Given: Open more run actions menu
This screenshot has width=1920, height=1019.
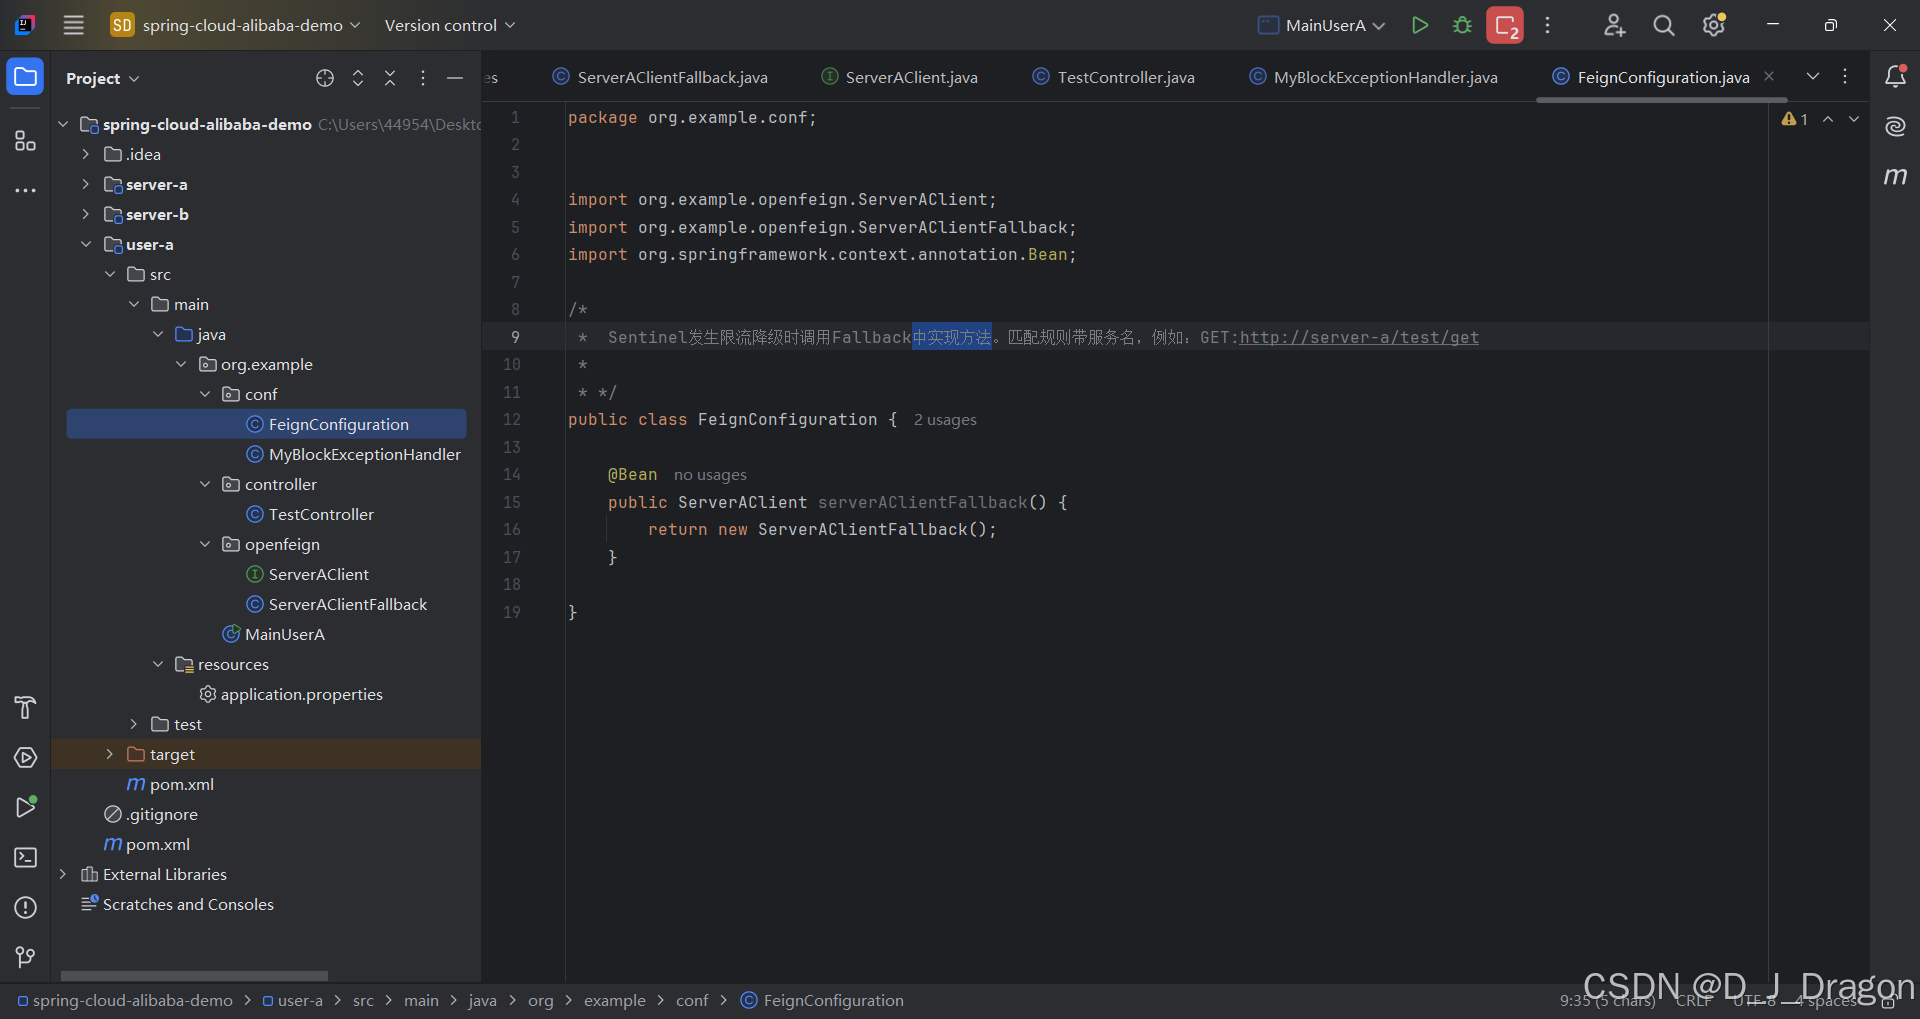Looking at the screenshot, I should click(1547, 25).
